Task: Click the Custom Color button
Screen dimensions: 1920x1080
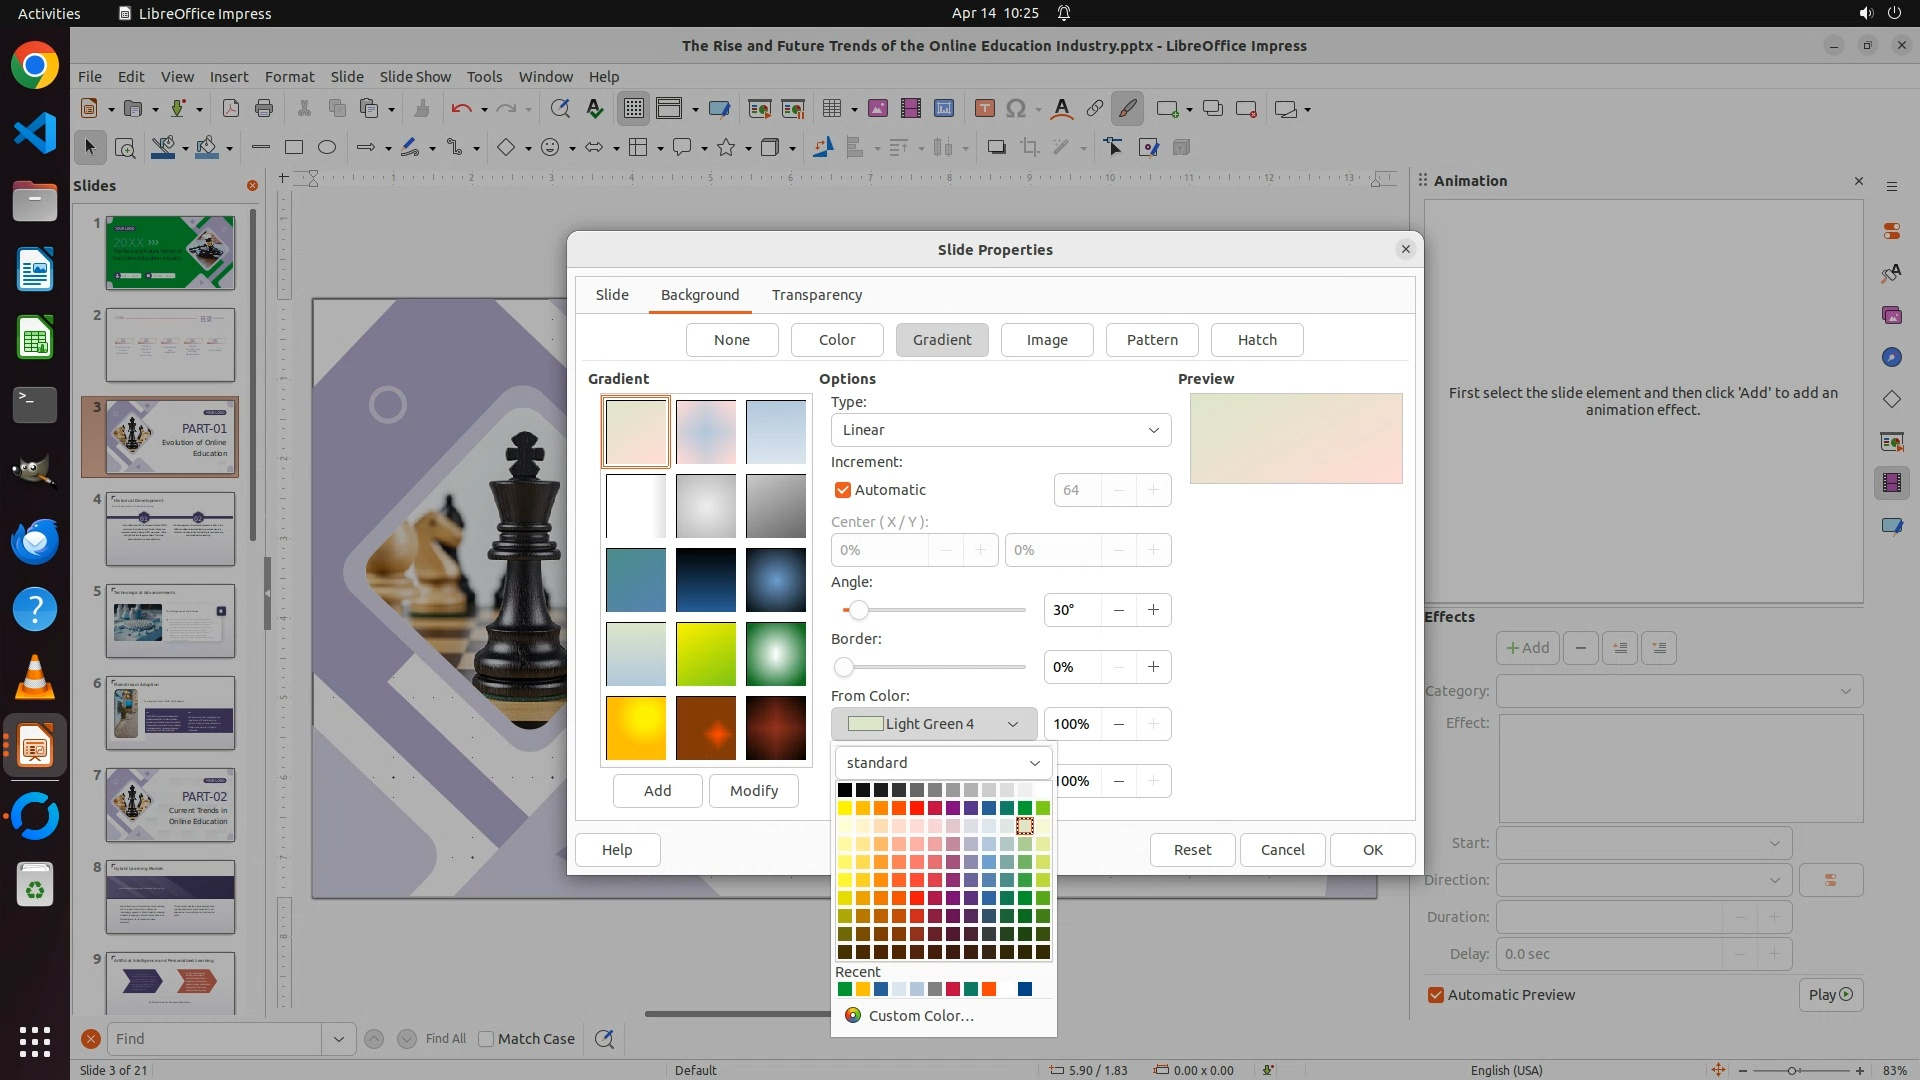Action: (909, 1016)
